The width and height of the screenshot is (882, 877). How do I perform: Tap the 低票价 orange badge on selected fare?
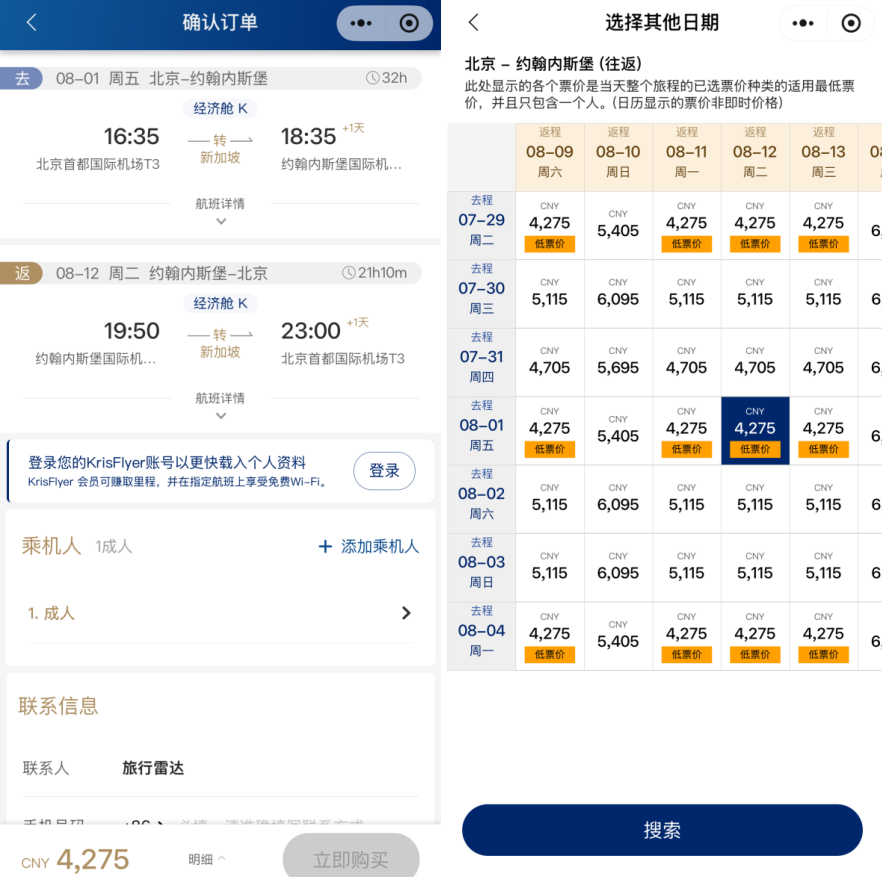pos(754,449)
